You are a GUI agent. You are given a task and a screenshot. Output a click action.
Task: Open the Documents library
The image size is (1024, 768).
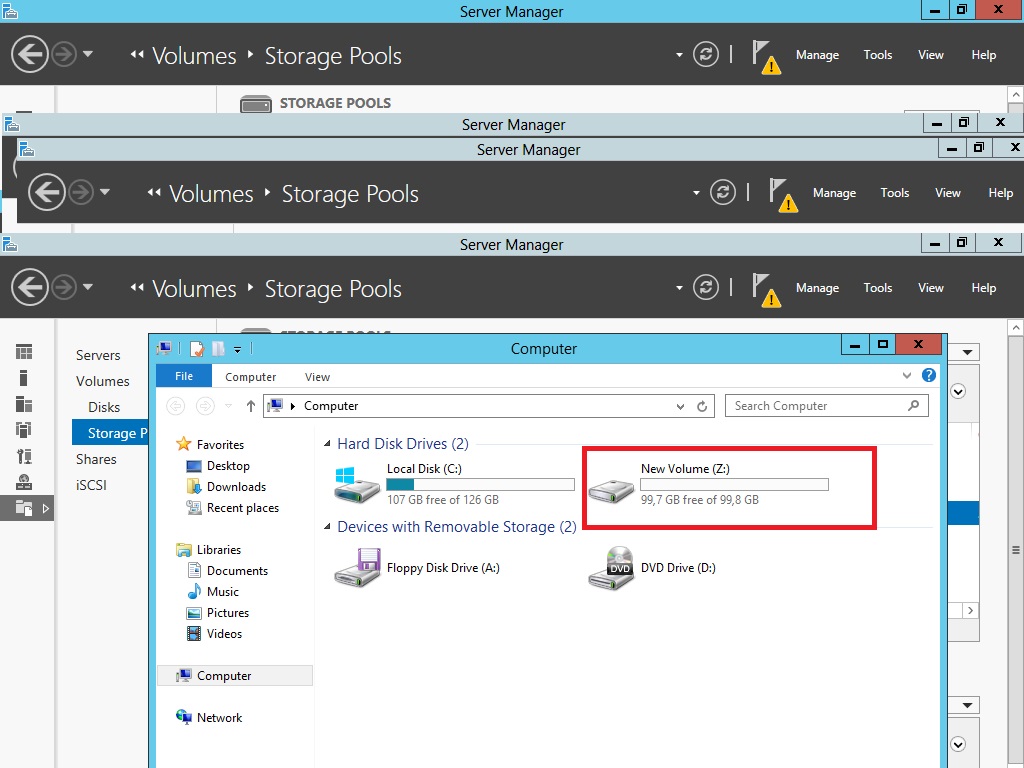(237, 571)
